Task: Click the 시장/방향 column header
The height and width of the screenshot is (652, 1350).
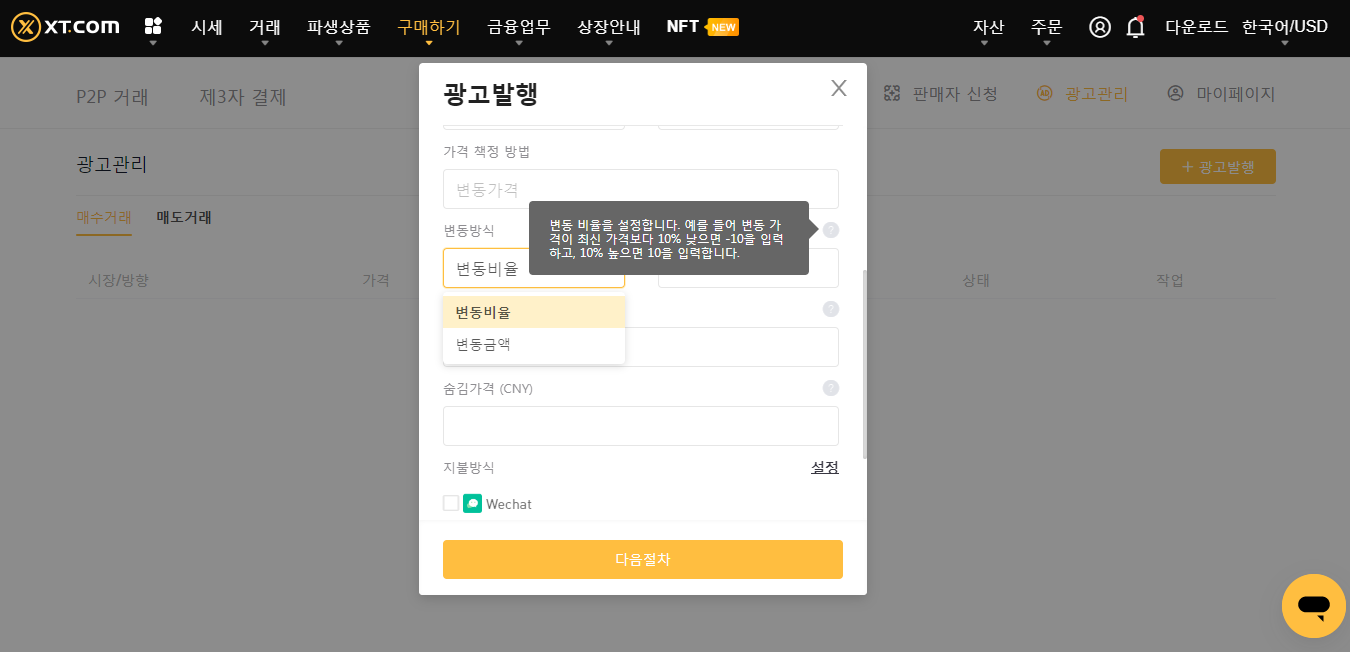Action: 119,280
